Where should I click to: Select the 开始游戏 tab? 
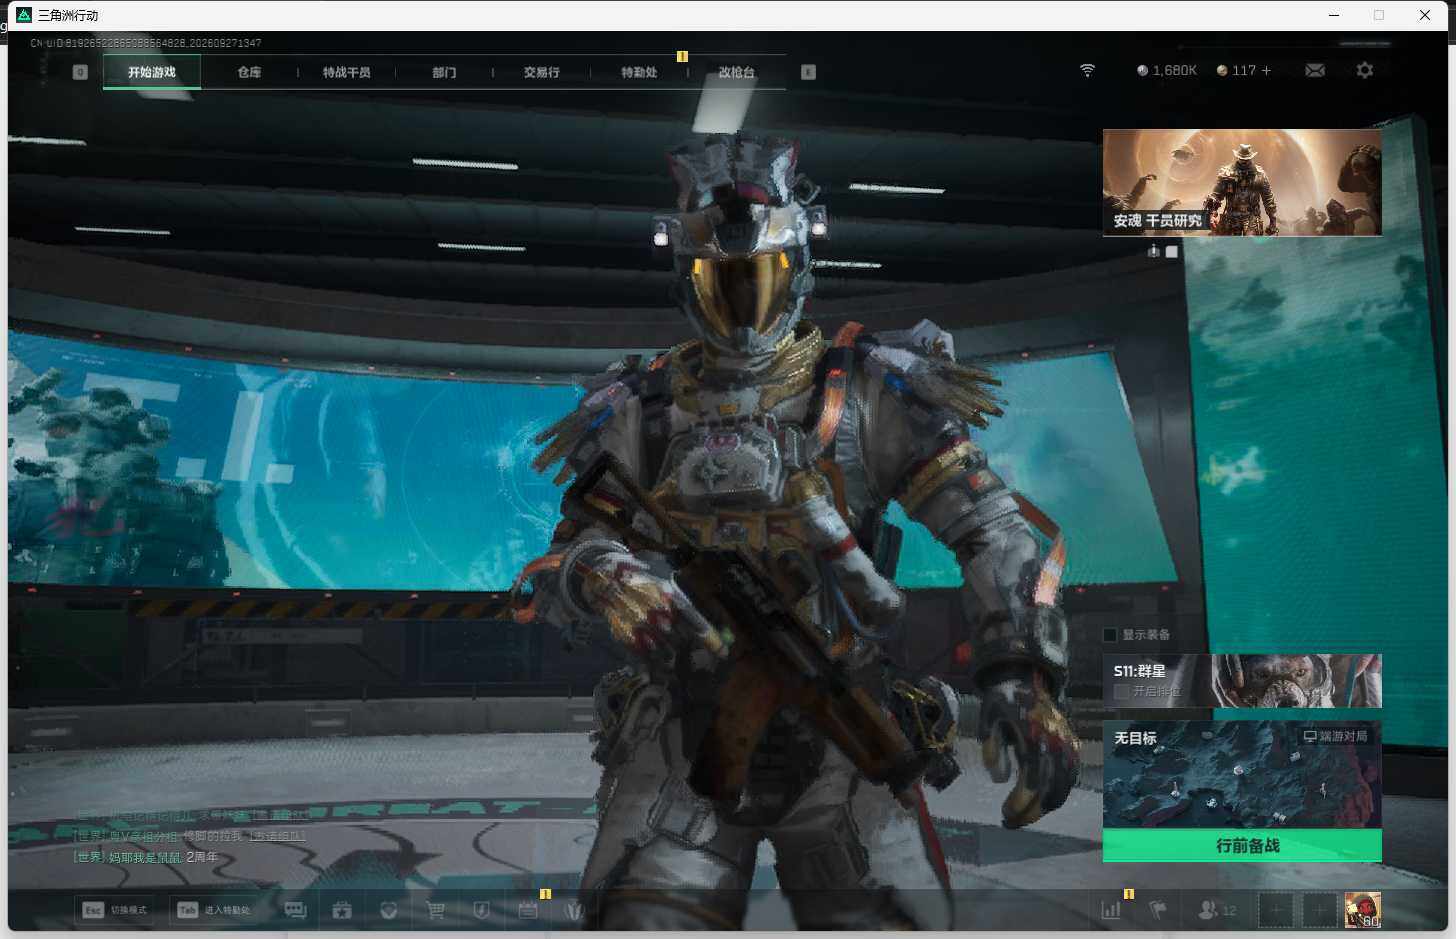152,72
